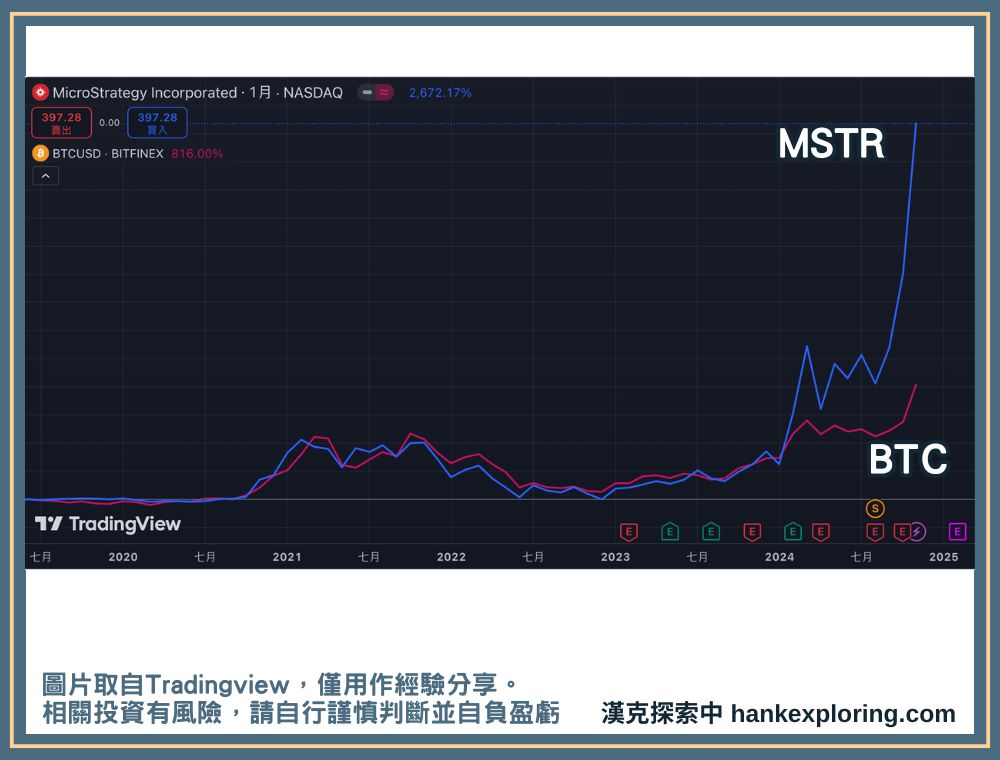Click the orange S split marker
The height and width of the screenshot is (760, 1000).
click(x=875, y=509)
